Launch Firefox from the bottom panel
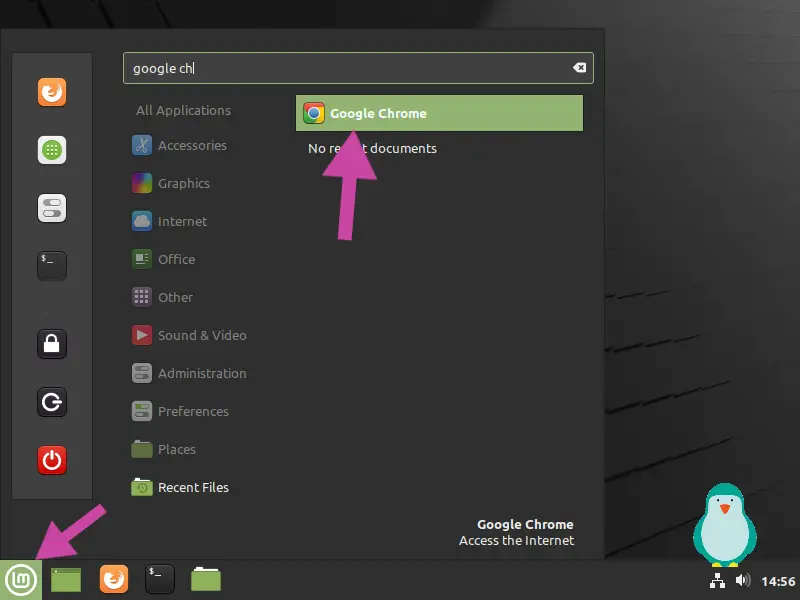The image size is (800, 600). click(114, 579)
